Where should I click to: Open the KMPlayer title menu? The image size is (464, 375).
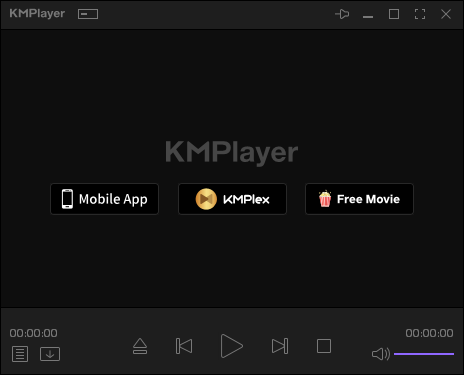tap(37, 14)
